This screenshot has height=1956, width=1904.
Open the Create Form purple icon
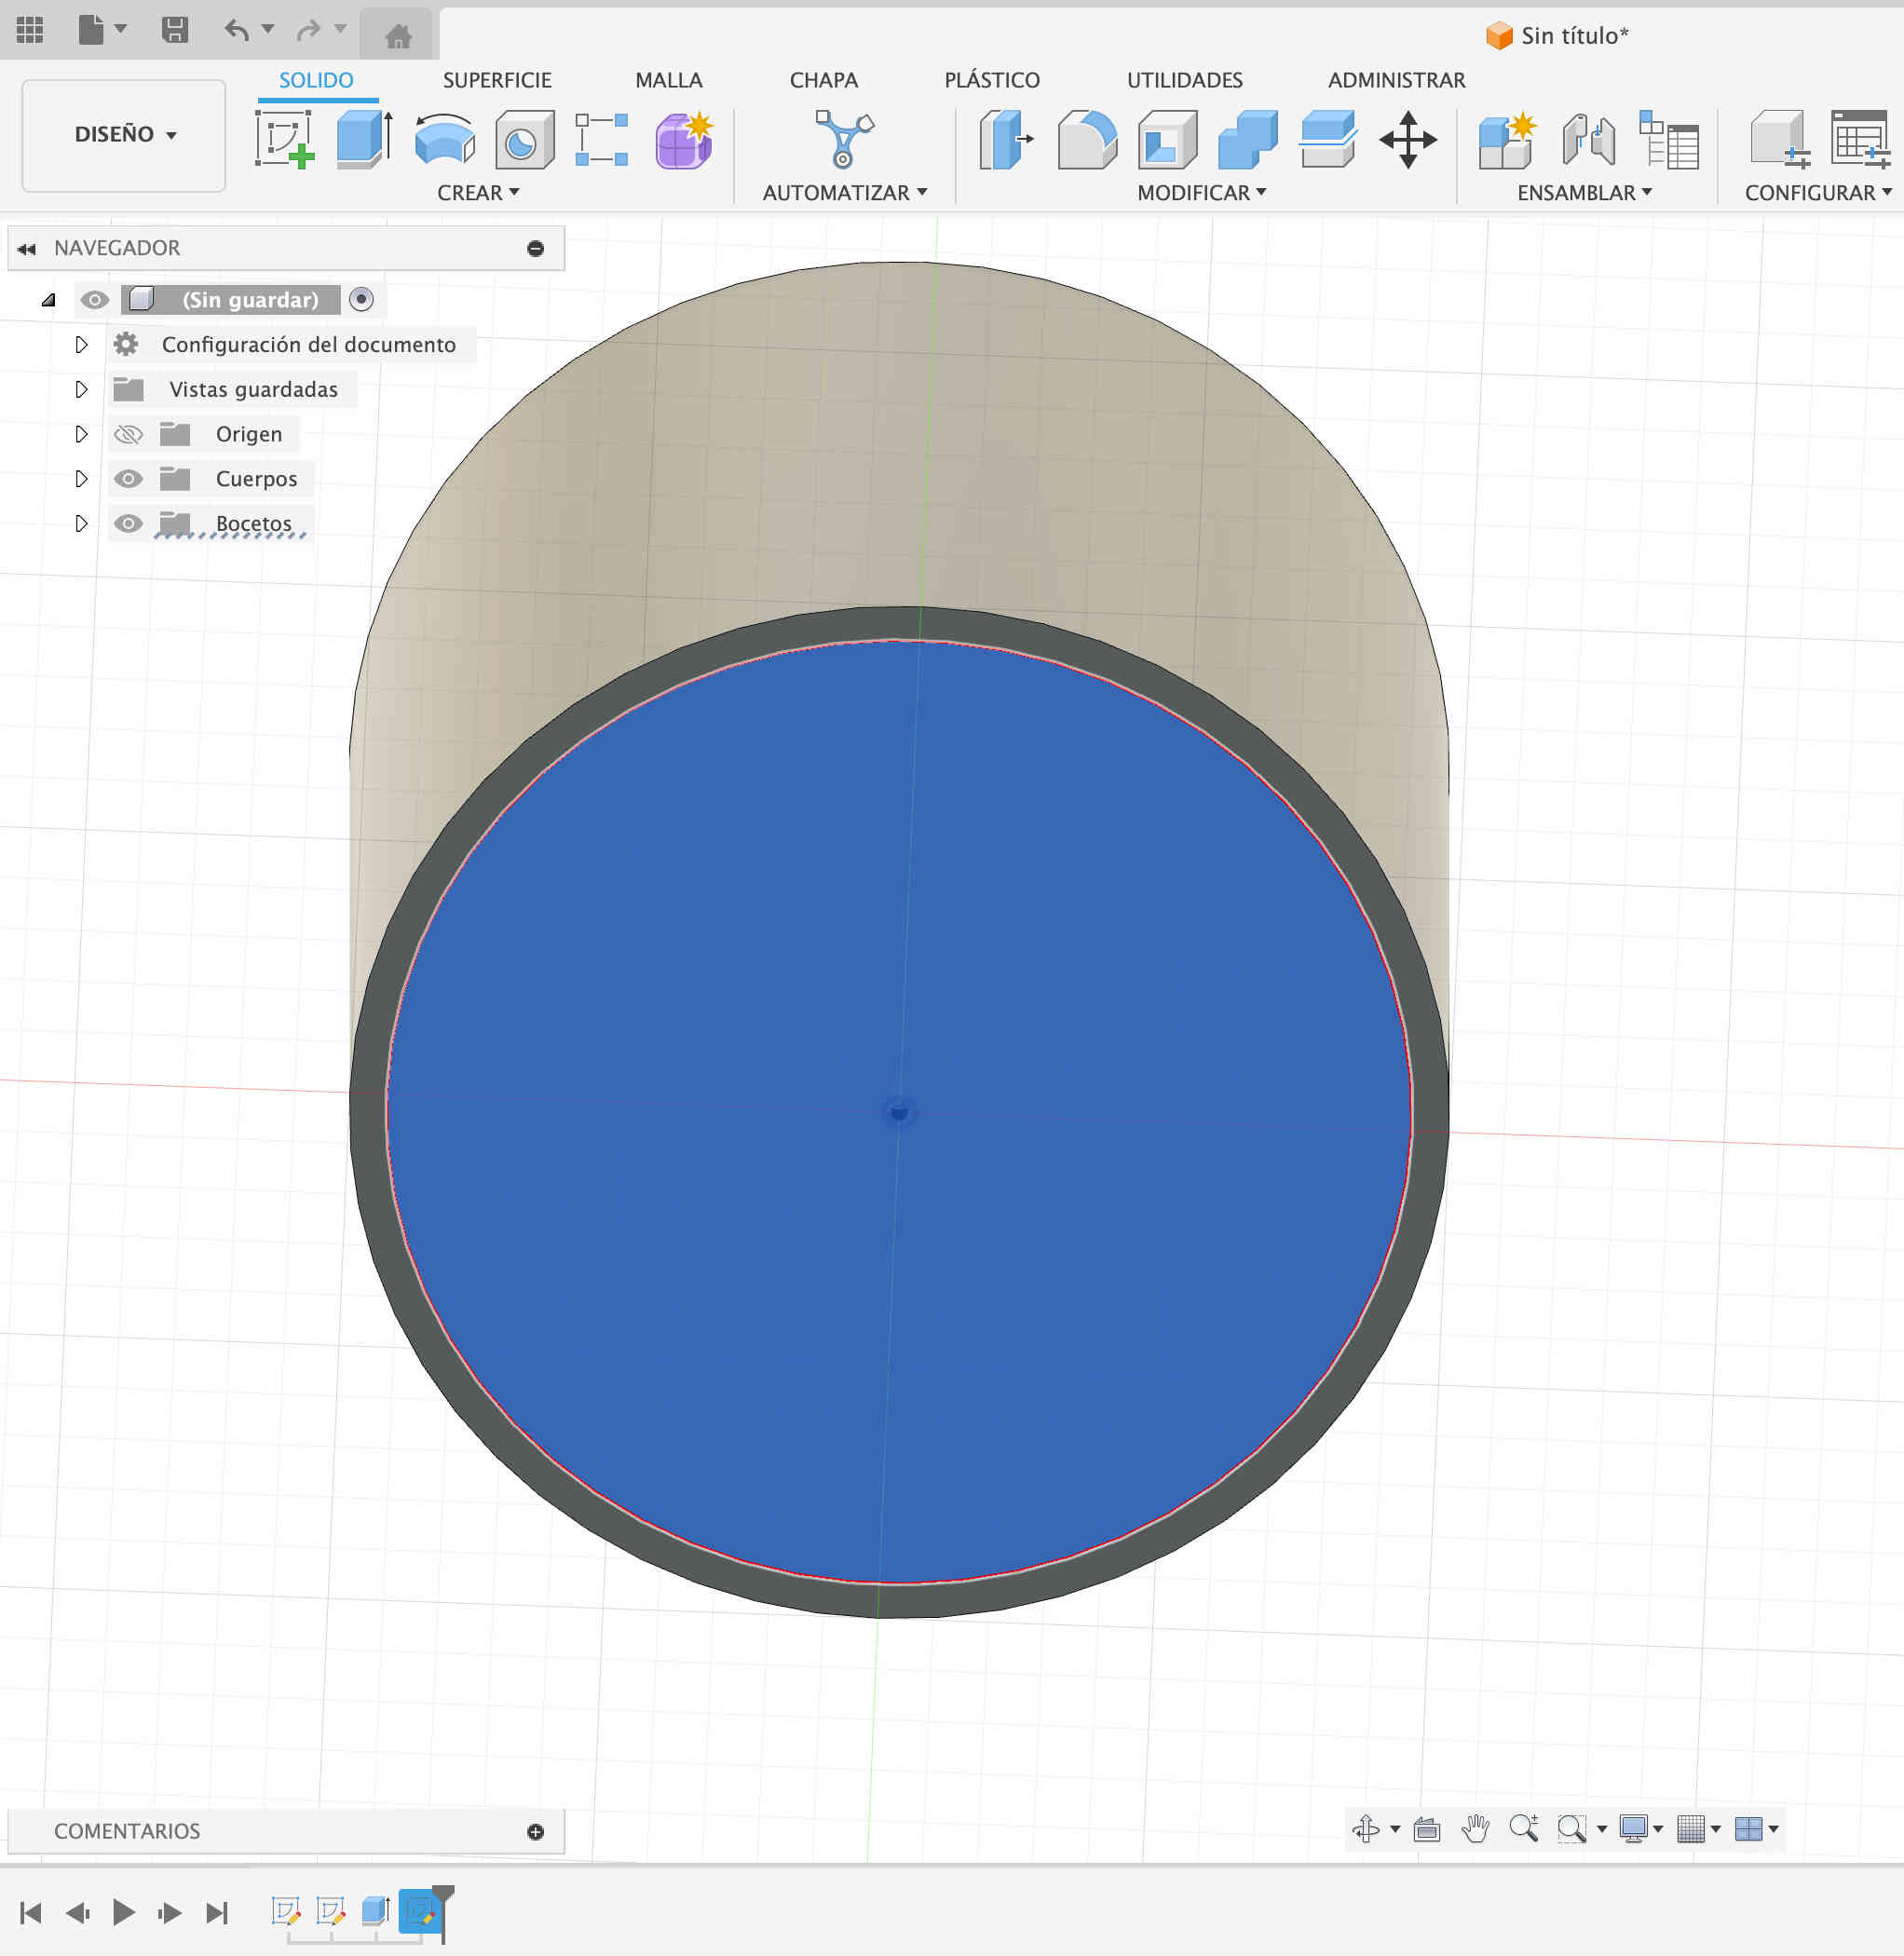click(x=684, y=139)
